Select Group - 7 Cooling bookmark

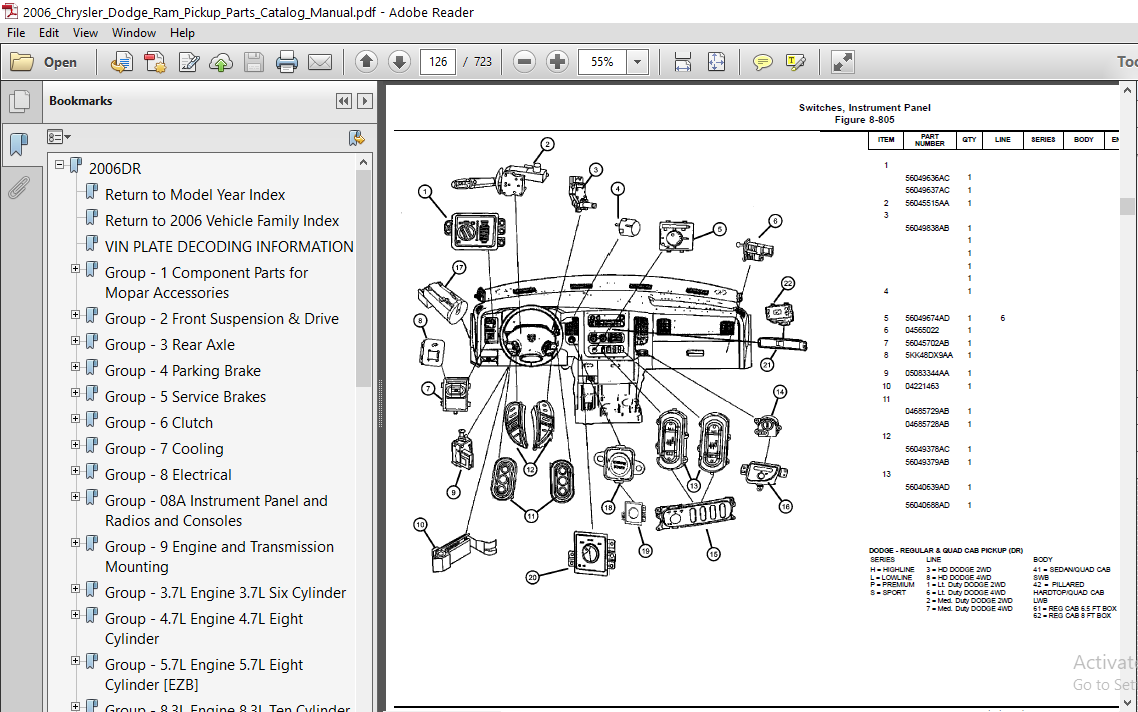(164, 449)
